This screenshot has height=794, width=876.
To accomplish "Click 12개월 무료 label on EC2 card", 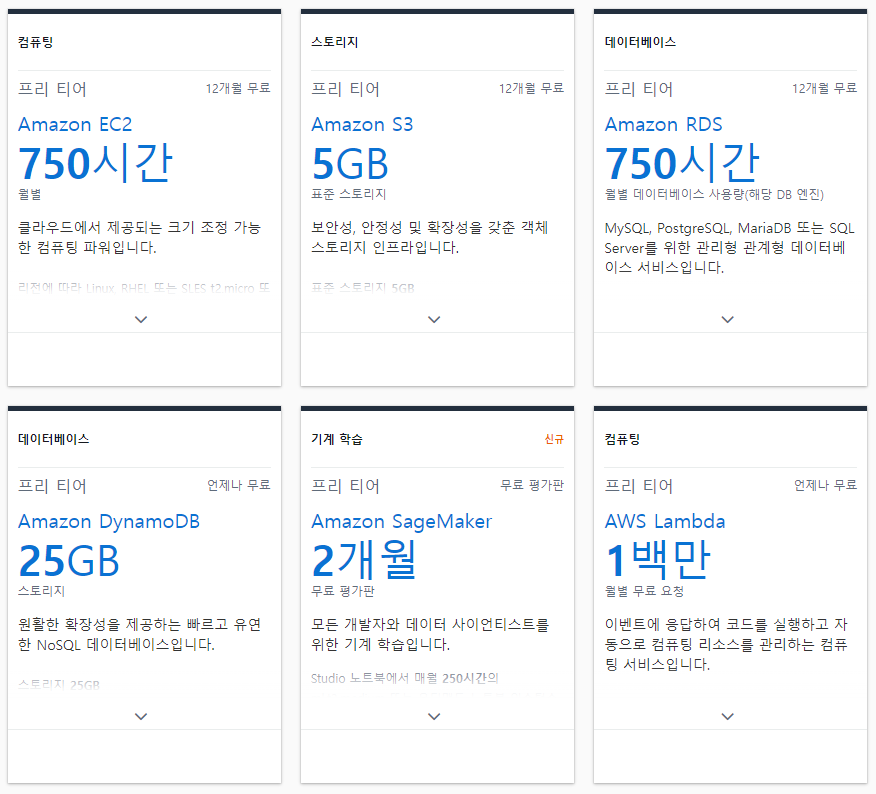I will (x=238, y=88).
